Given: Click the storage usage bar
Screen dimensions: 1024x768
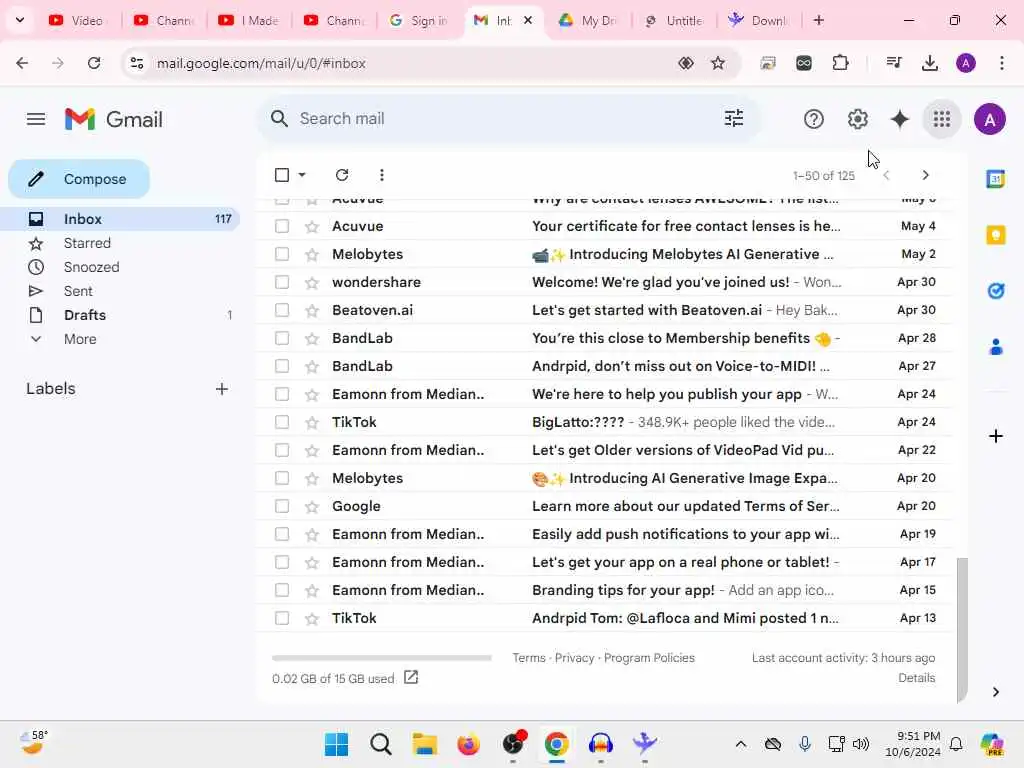Looking at the screenshot, I should click(x=381, y=658).
